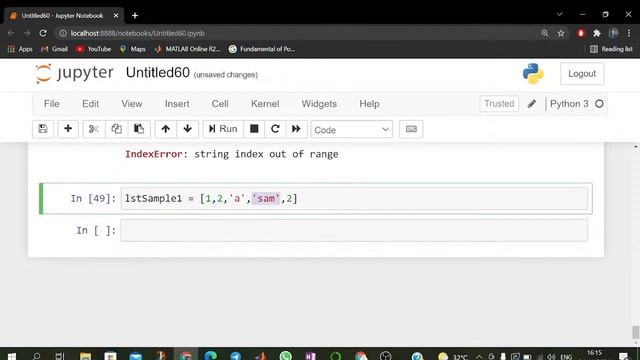Click the Trusted notebook indicator
The height and width of the screenshot is (360, 640).
499,104
